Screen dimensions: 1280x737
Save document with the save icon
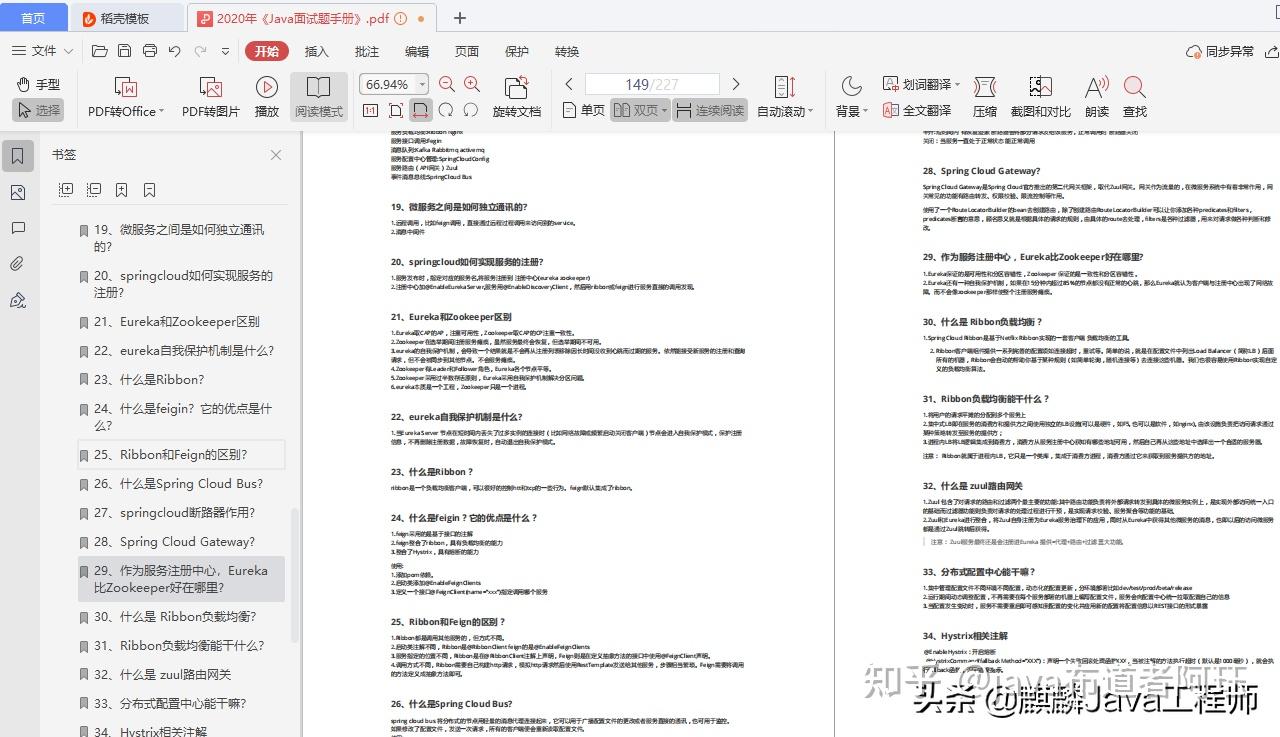click(x=124, y=51)
